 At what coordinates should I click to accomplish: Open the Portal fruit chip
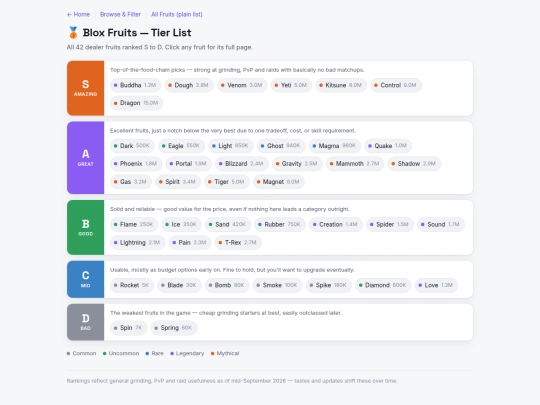(188, 164)
